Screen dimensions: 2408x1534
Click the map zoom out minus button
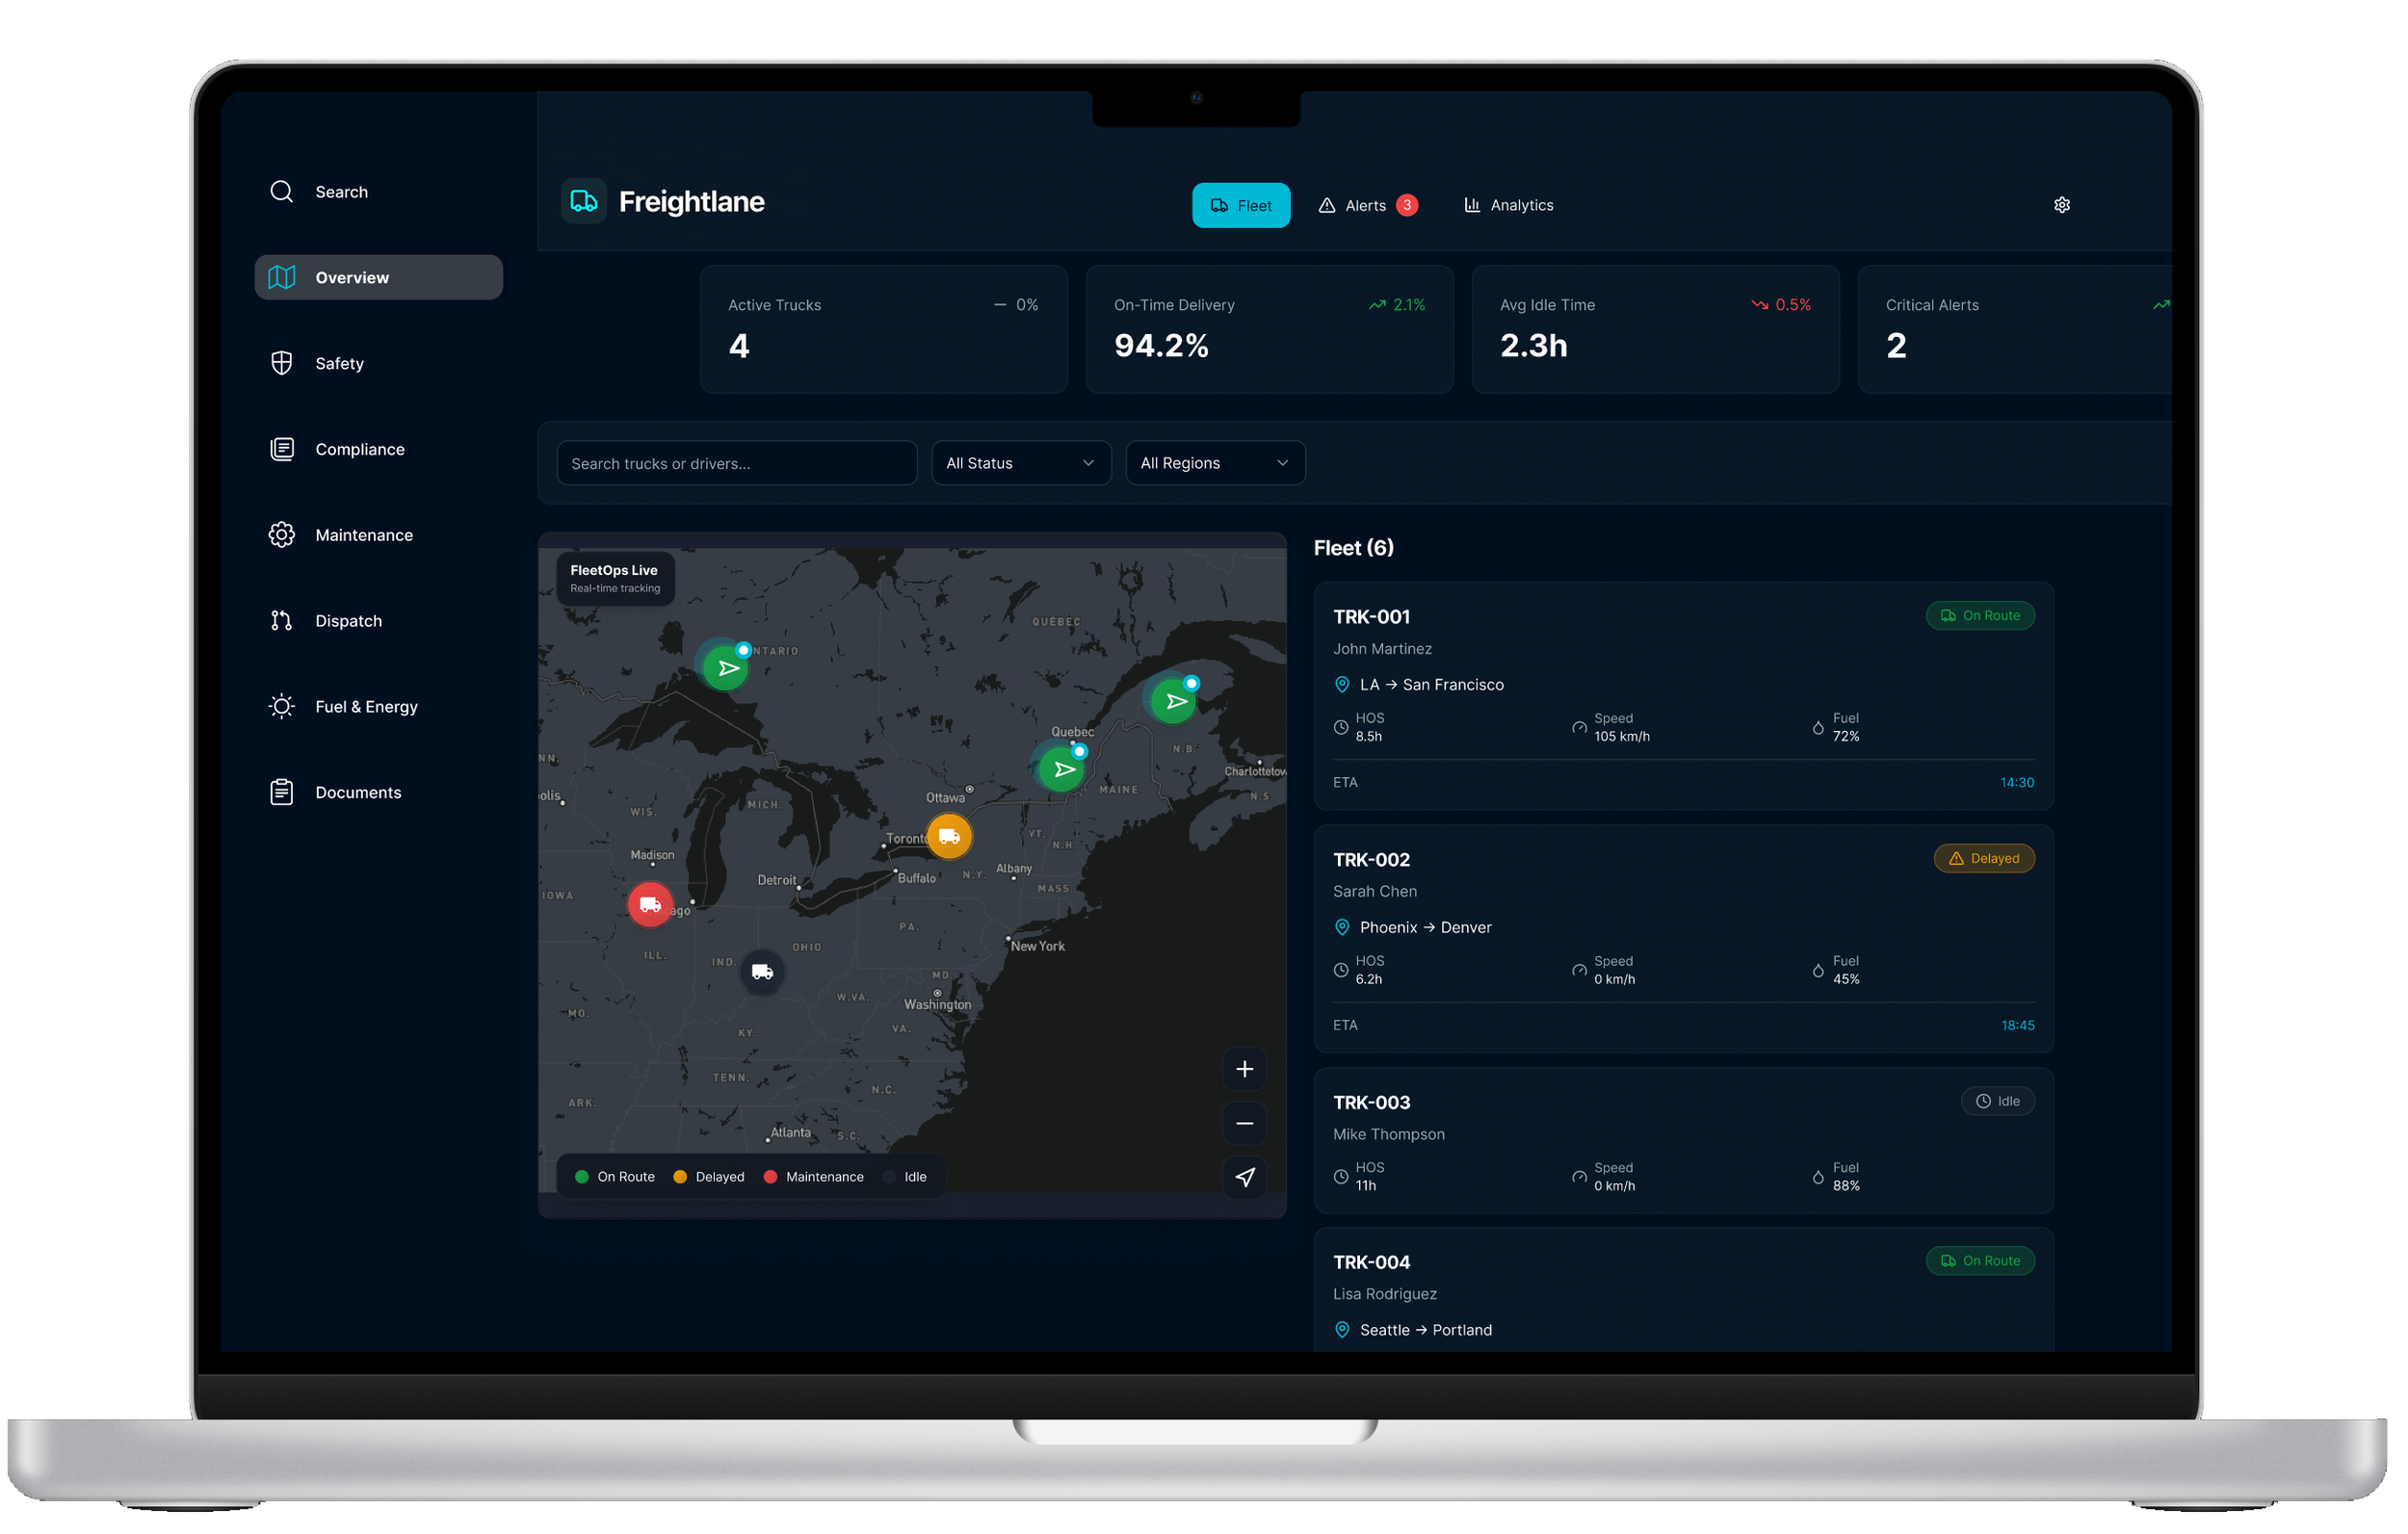tap(1244, 1123)
